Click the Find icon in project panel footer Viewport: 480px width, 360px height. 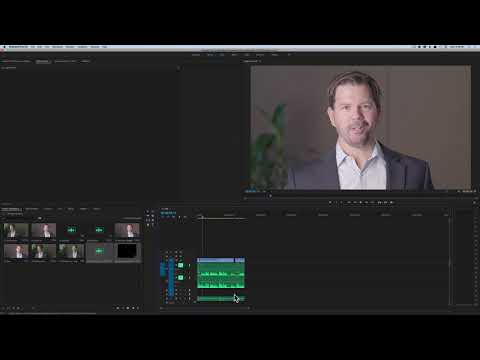(122, 308)
